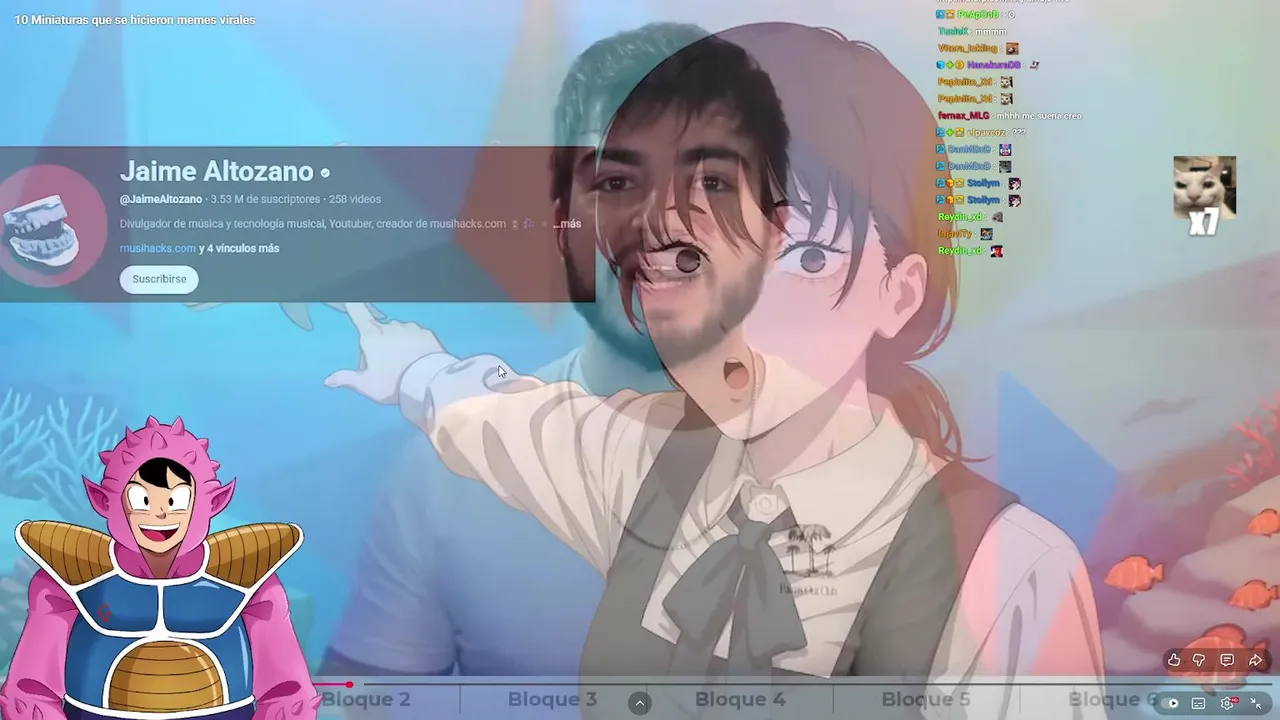The image size is (1280, 720).
Task: Click the Vioara_lekling chat username
Action: [968, 48]
